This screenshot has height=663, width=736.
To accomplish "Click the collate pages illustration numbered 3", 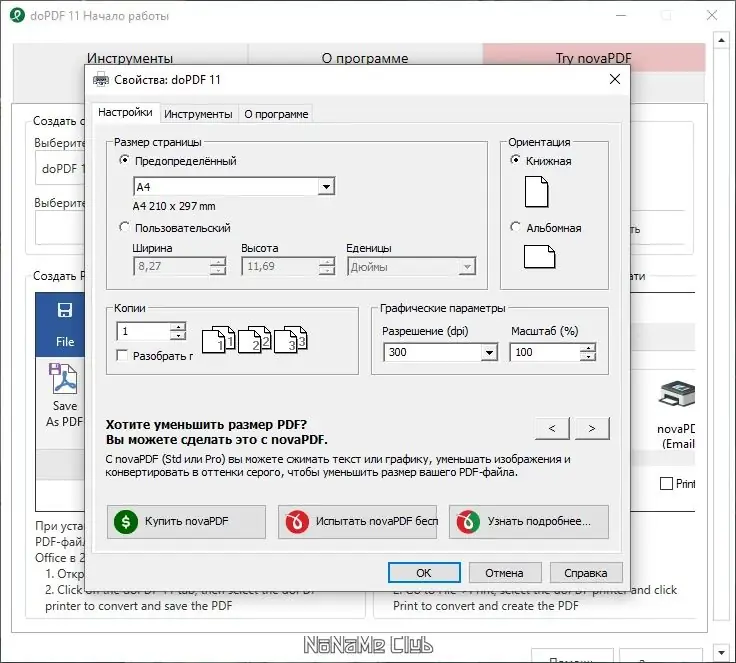I will click(291, 339).
